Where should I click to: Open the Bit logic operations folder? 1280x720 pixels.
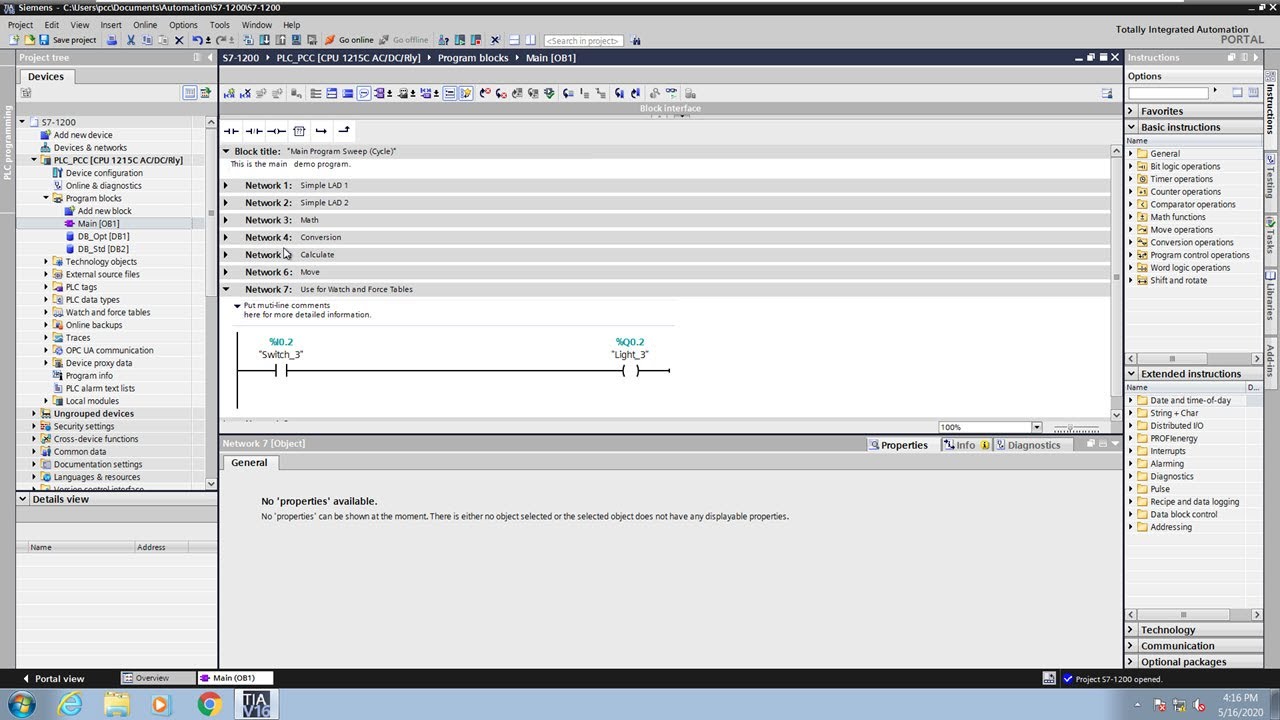(x=1185, y=166)
